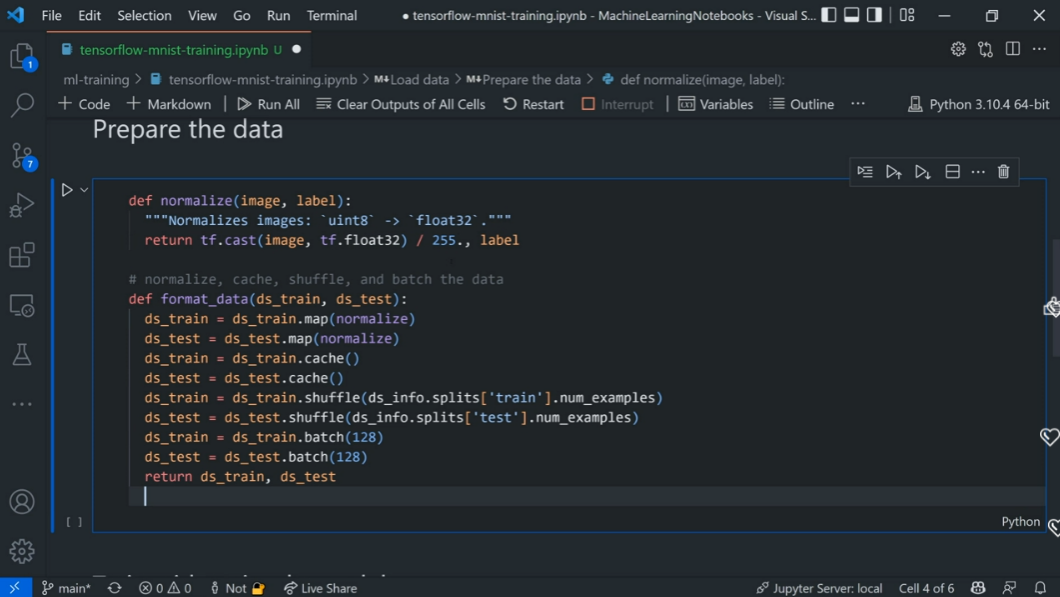Screen dimensions: 1060x597
Task: Expand run options dropdown beside cell
Action: point(85,190)
